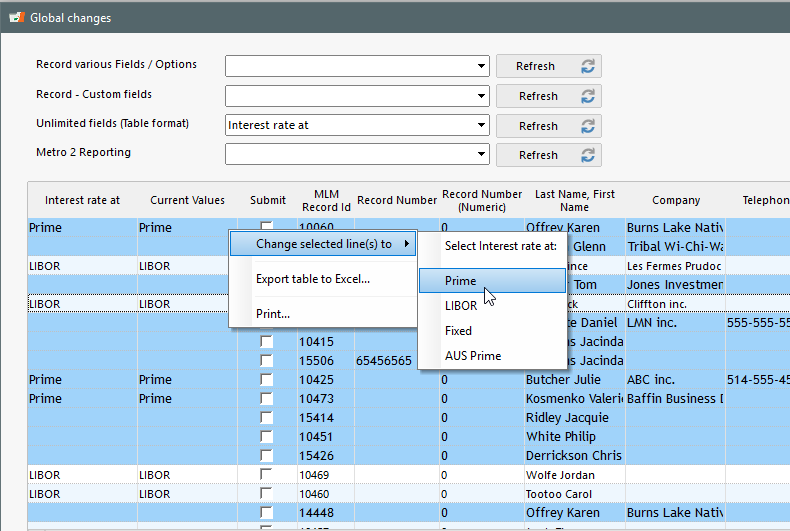The height and width of the screenshot is (531, 790).
Task: Enable Submit checkbox for Wolfe Jordan row
Action: click(266, 475)
